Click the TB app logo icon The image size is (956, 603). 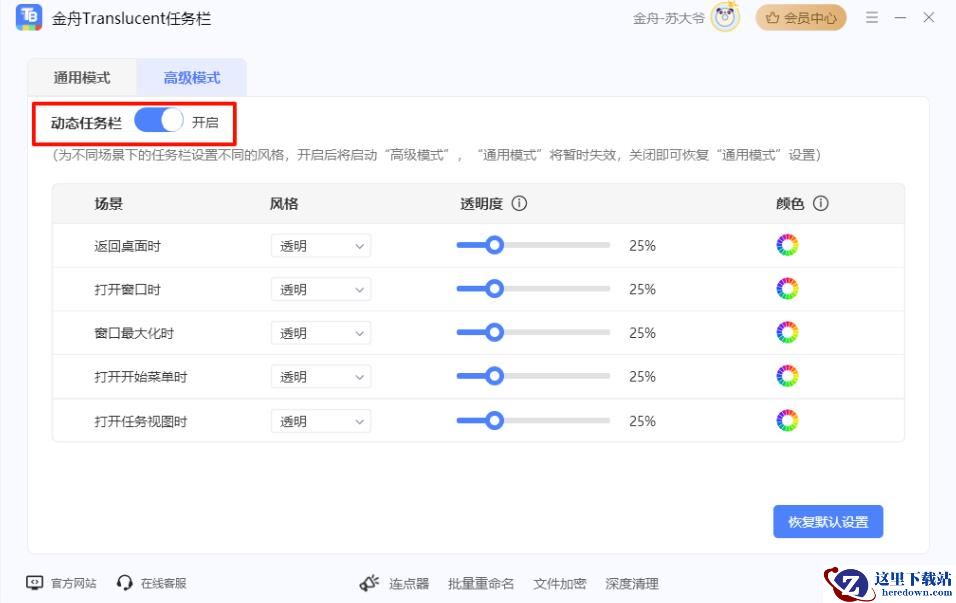pos(29,17)
